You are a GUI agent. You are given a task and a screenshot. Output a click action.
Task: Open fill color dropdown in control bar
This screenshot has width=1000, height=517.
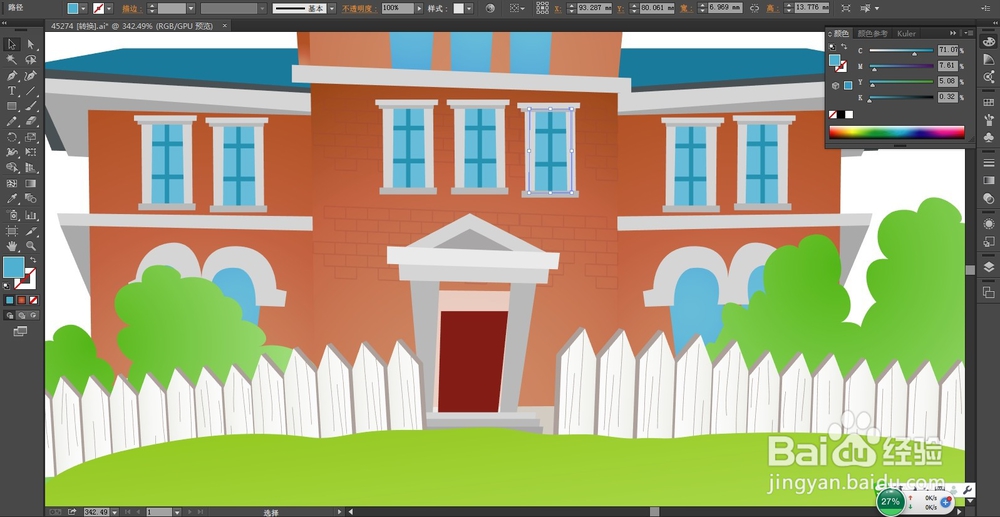(x=85, y=8)
